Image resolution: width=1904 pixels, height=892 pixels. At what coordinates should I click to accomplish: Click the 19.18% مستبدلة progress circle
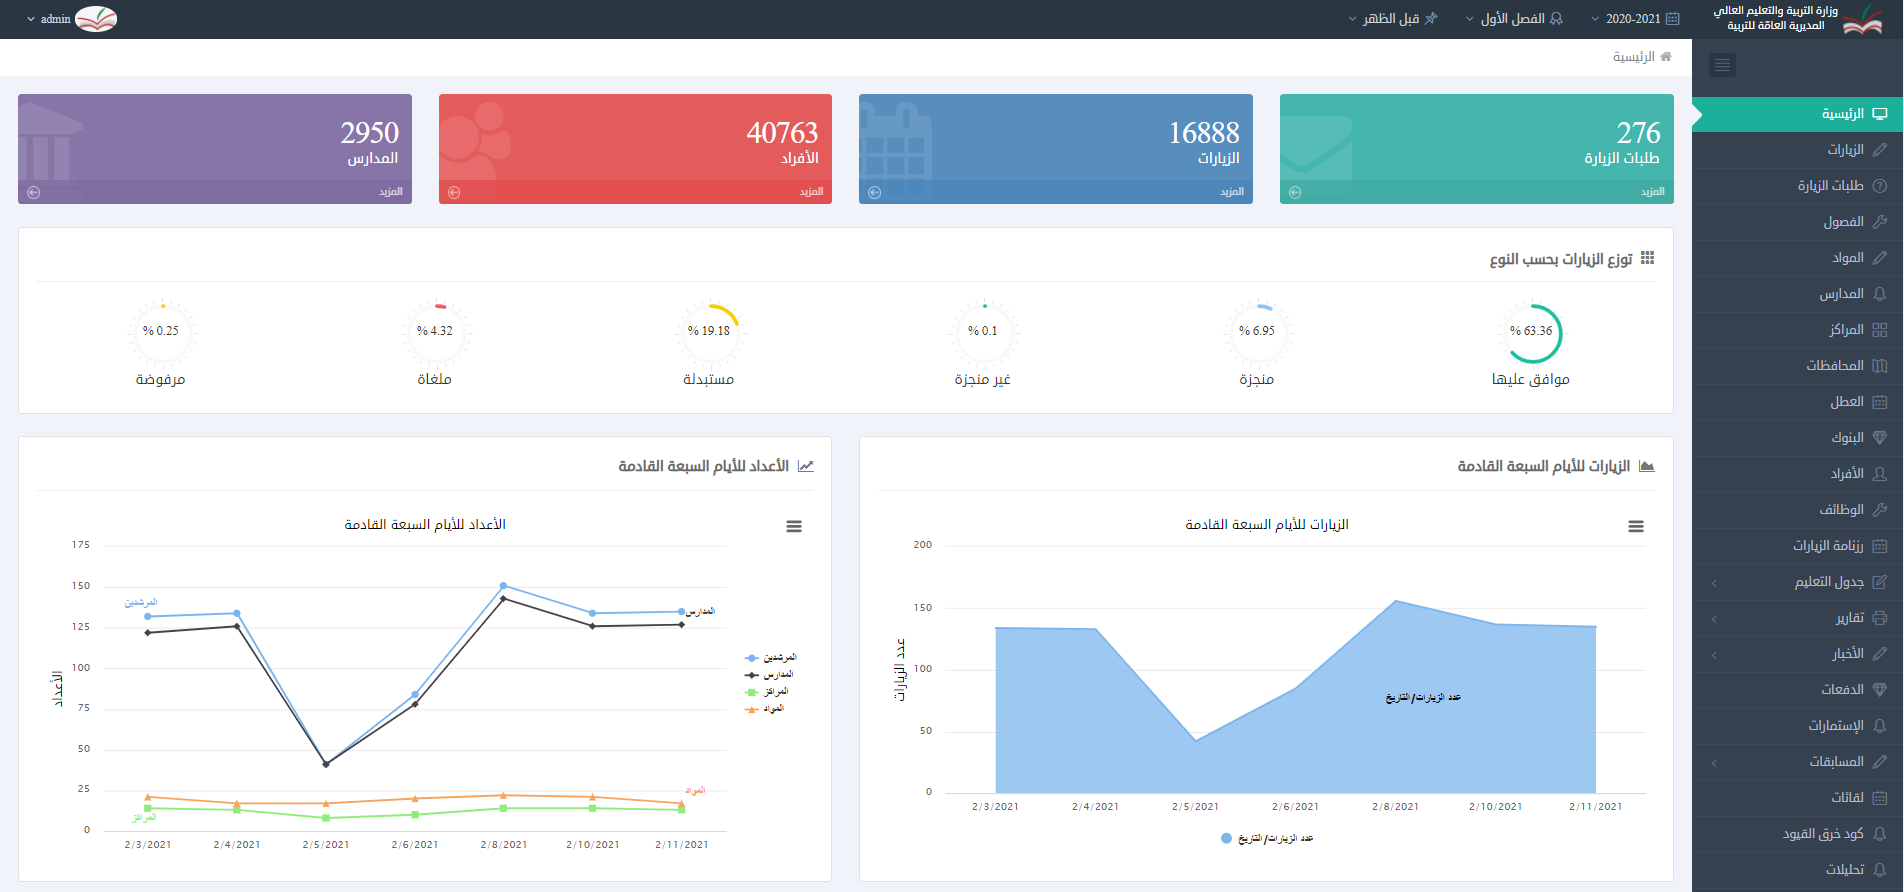[x=709, y=333]
